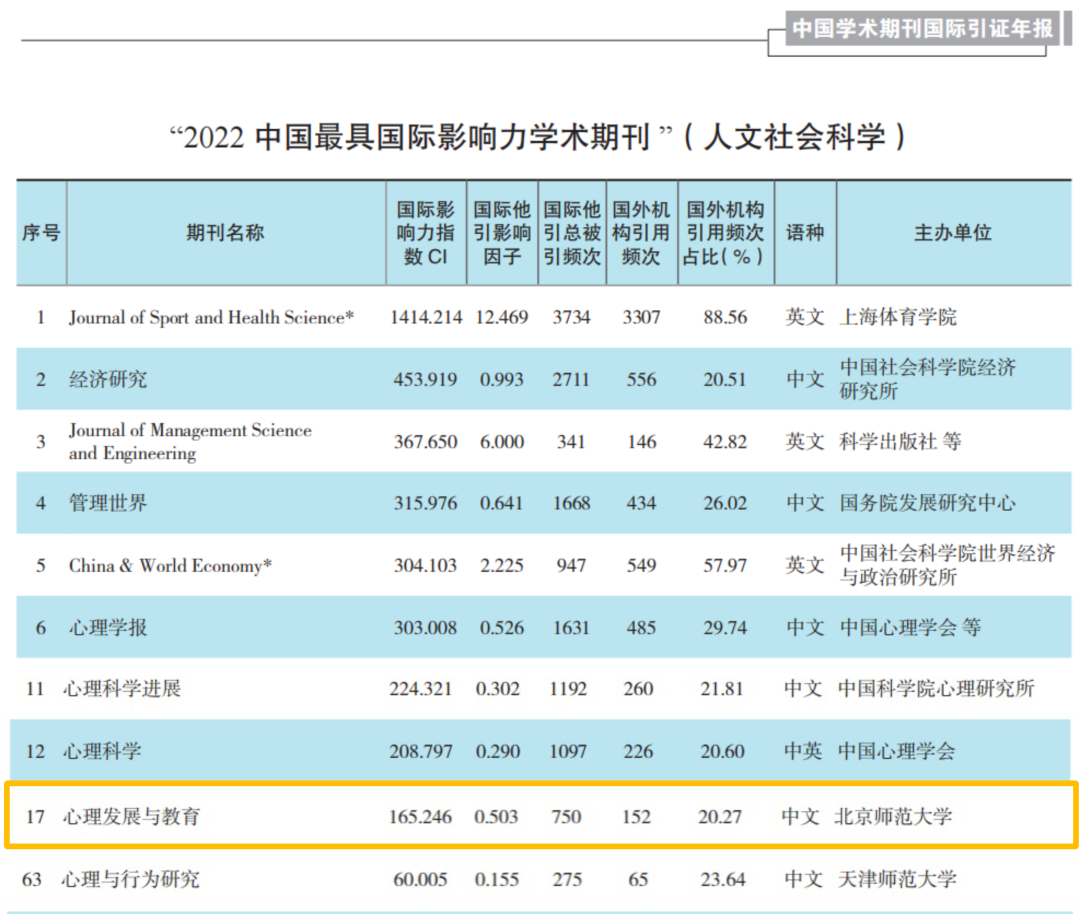
Task: Click the 国际他引影响因子 column header
Action: (501, 233)
